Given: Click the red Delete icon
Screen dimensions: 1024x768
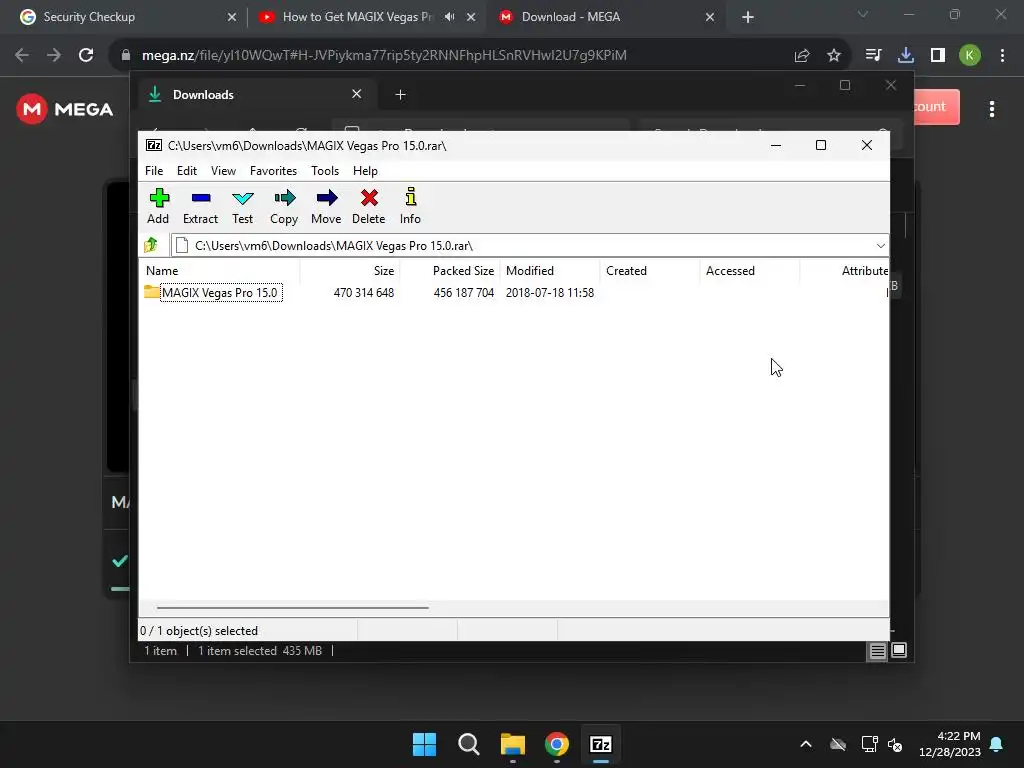Looking at the screenshot, I should pyautogui.click(x=368, y=206).
